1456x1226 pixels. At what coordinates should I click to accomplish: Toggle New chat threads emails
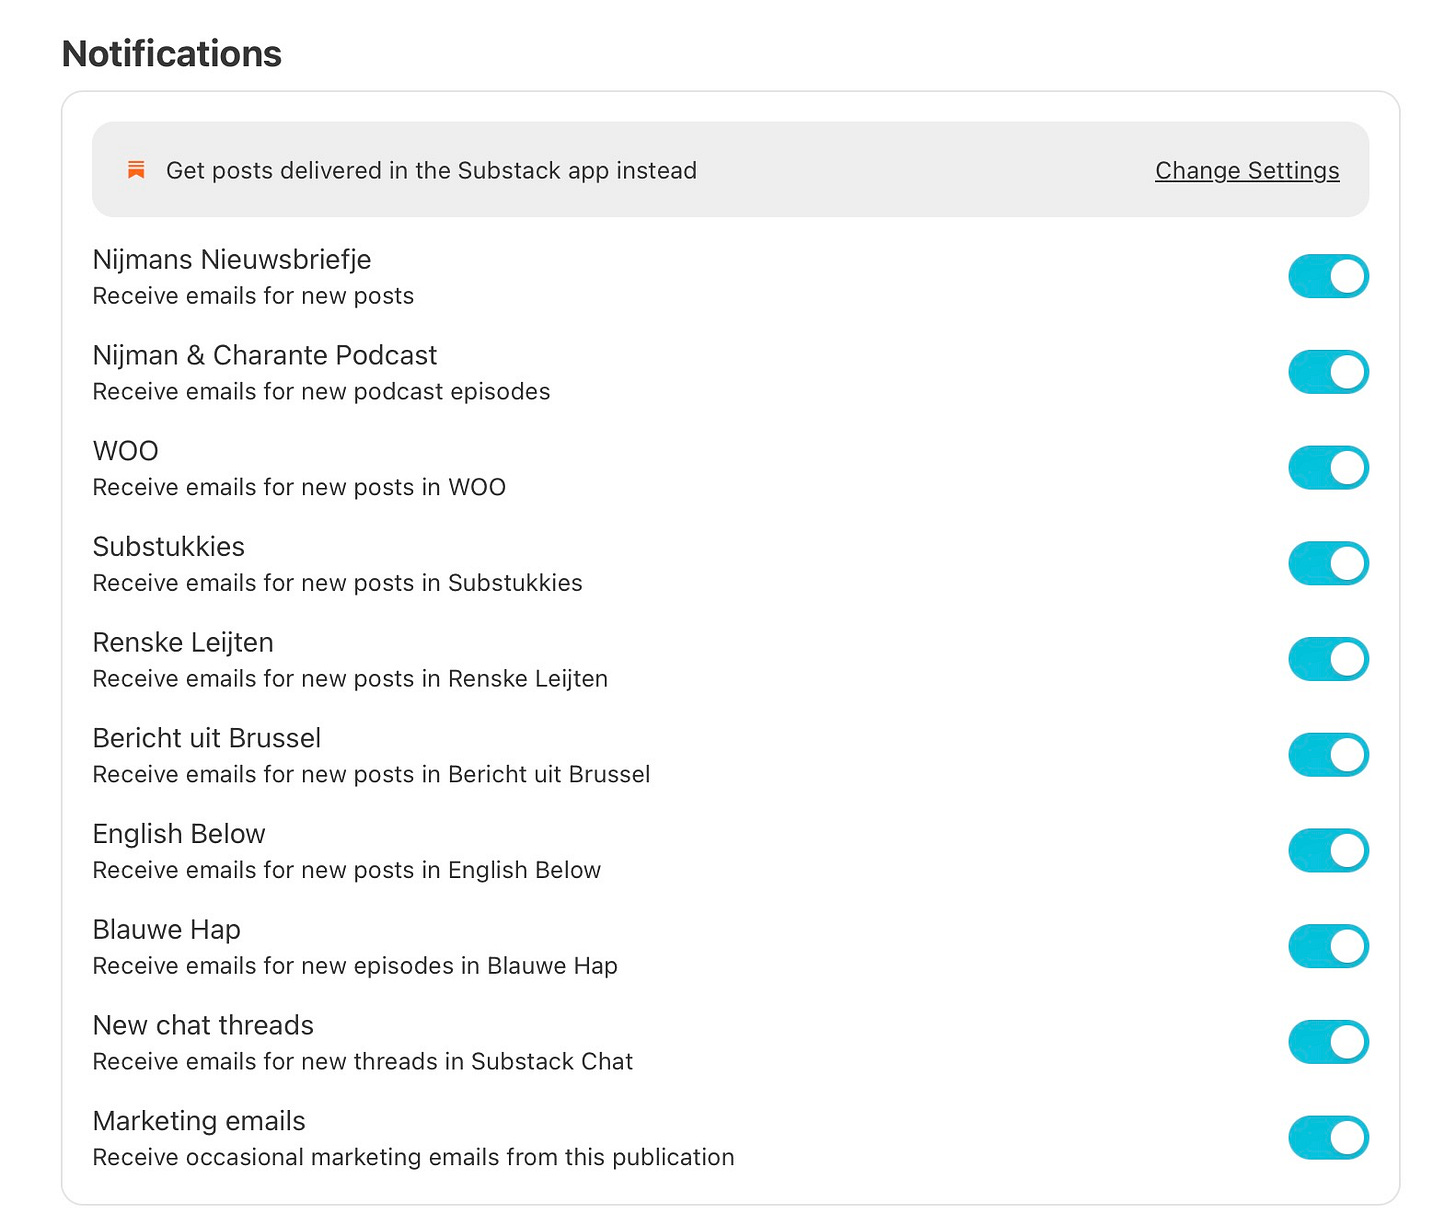click(1328, 1042)
